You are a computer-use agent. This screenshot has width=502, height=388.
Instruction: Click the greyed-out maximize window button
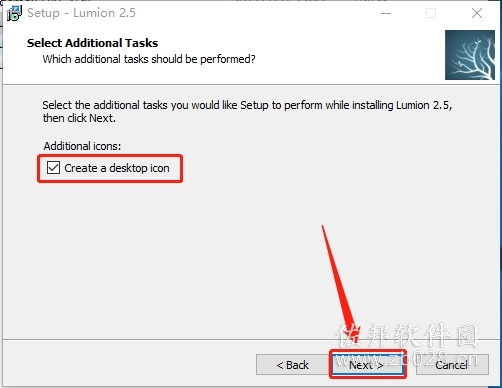point(431,13)
